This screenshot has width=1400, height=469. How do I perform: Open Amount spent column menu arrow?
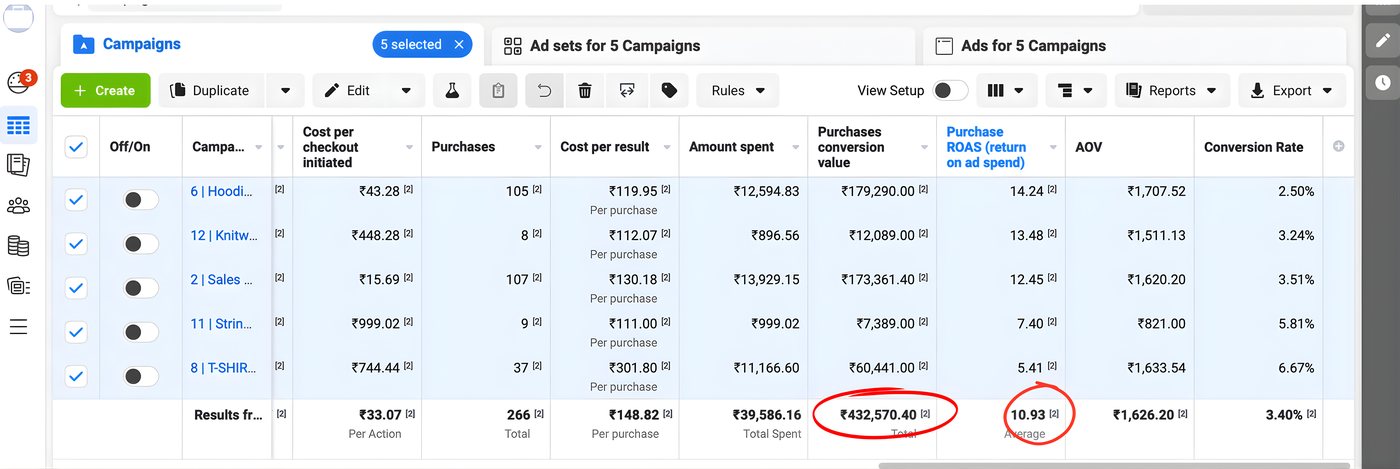point(797,147)
